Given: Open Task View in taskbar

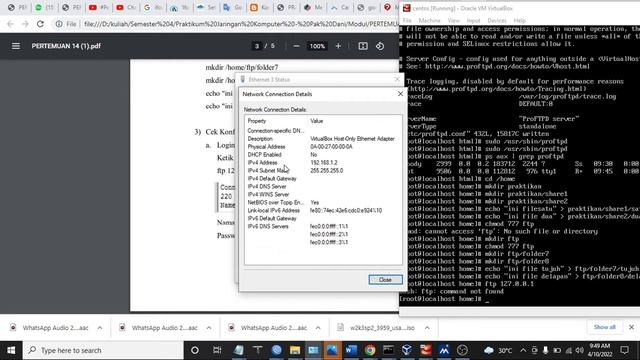Looking at the screenshot, I should click(x=217, y=350).
